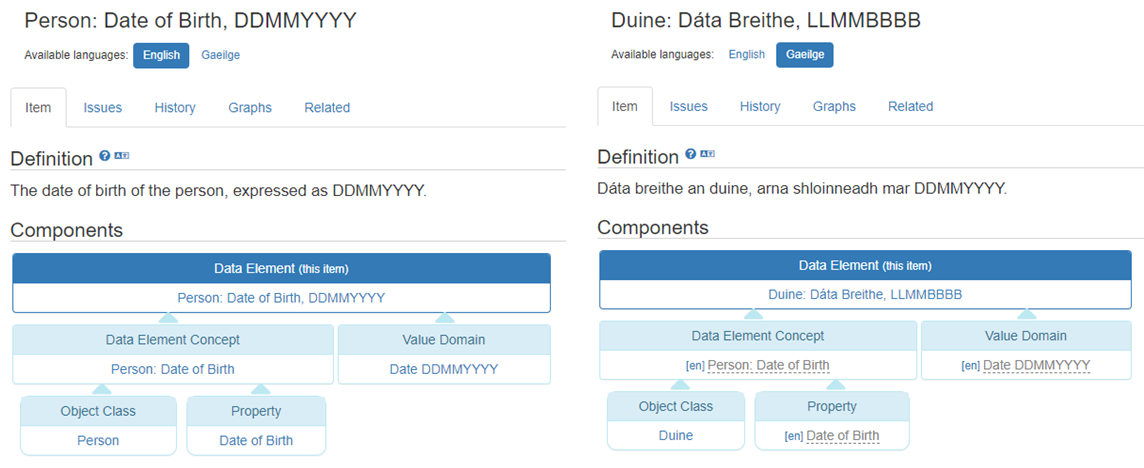Switch the left page to Gaeilge
Image resolution: width=1144 pixels, height=468 pixels.
(x=220, y=55)
